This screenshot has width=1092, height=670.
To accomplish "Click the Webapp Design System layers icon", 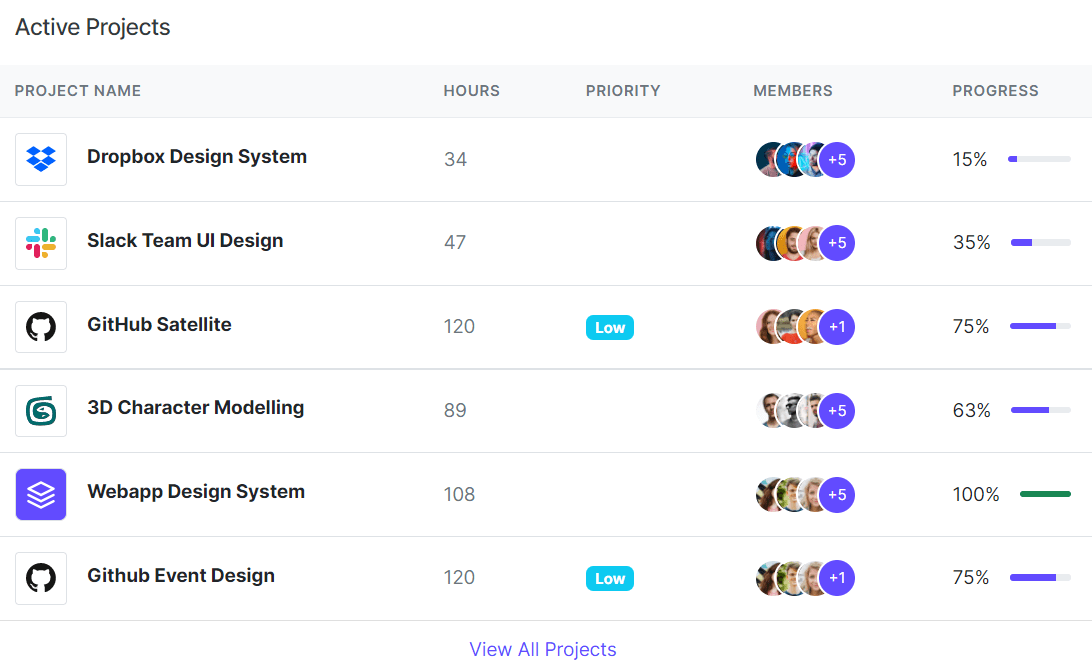I will 40,494.
